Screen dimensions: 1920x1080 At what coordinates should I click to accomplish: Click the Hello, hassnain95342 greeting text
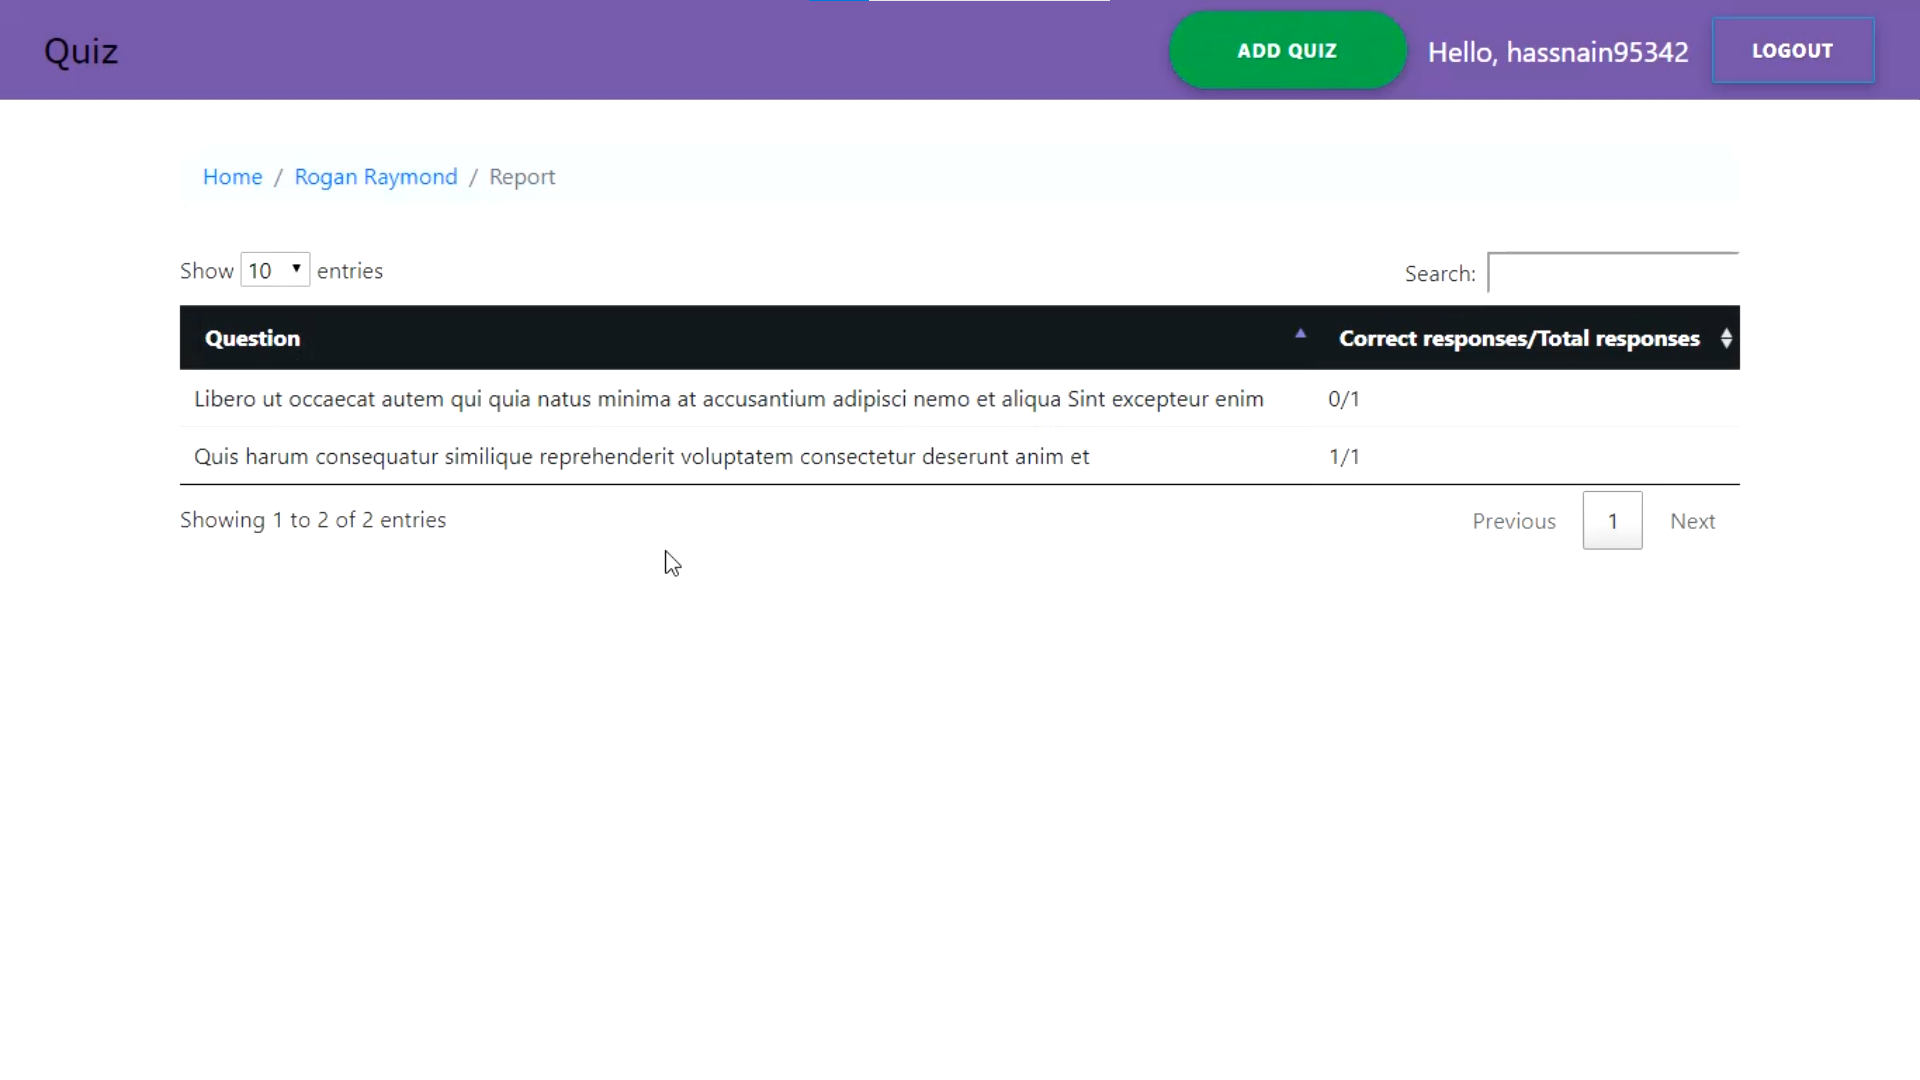(1557, 52)
